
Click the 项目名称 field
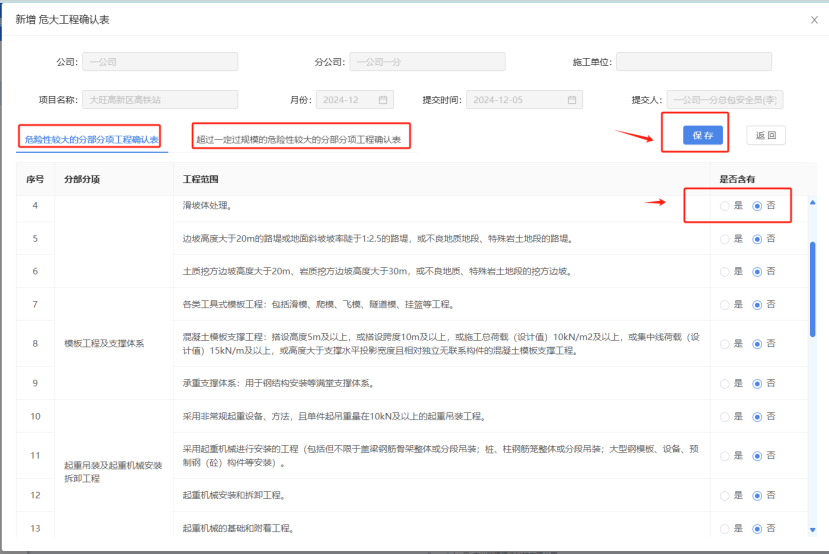(x=160, y=100)
